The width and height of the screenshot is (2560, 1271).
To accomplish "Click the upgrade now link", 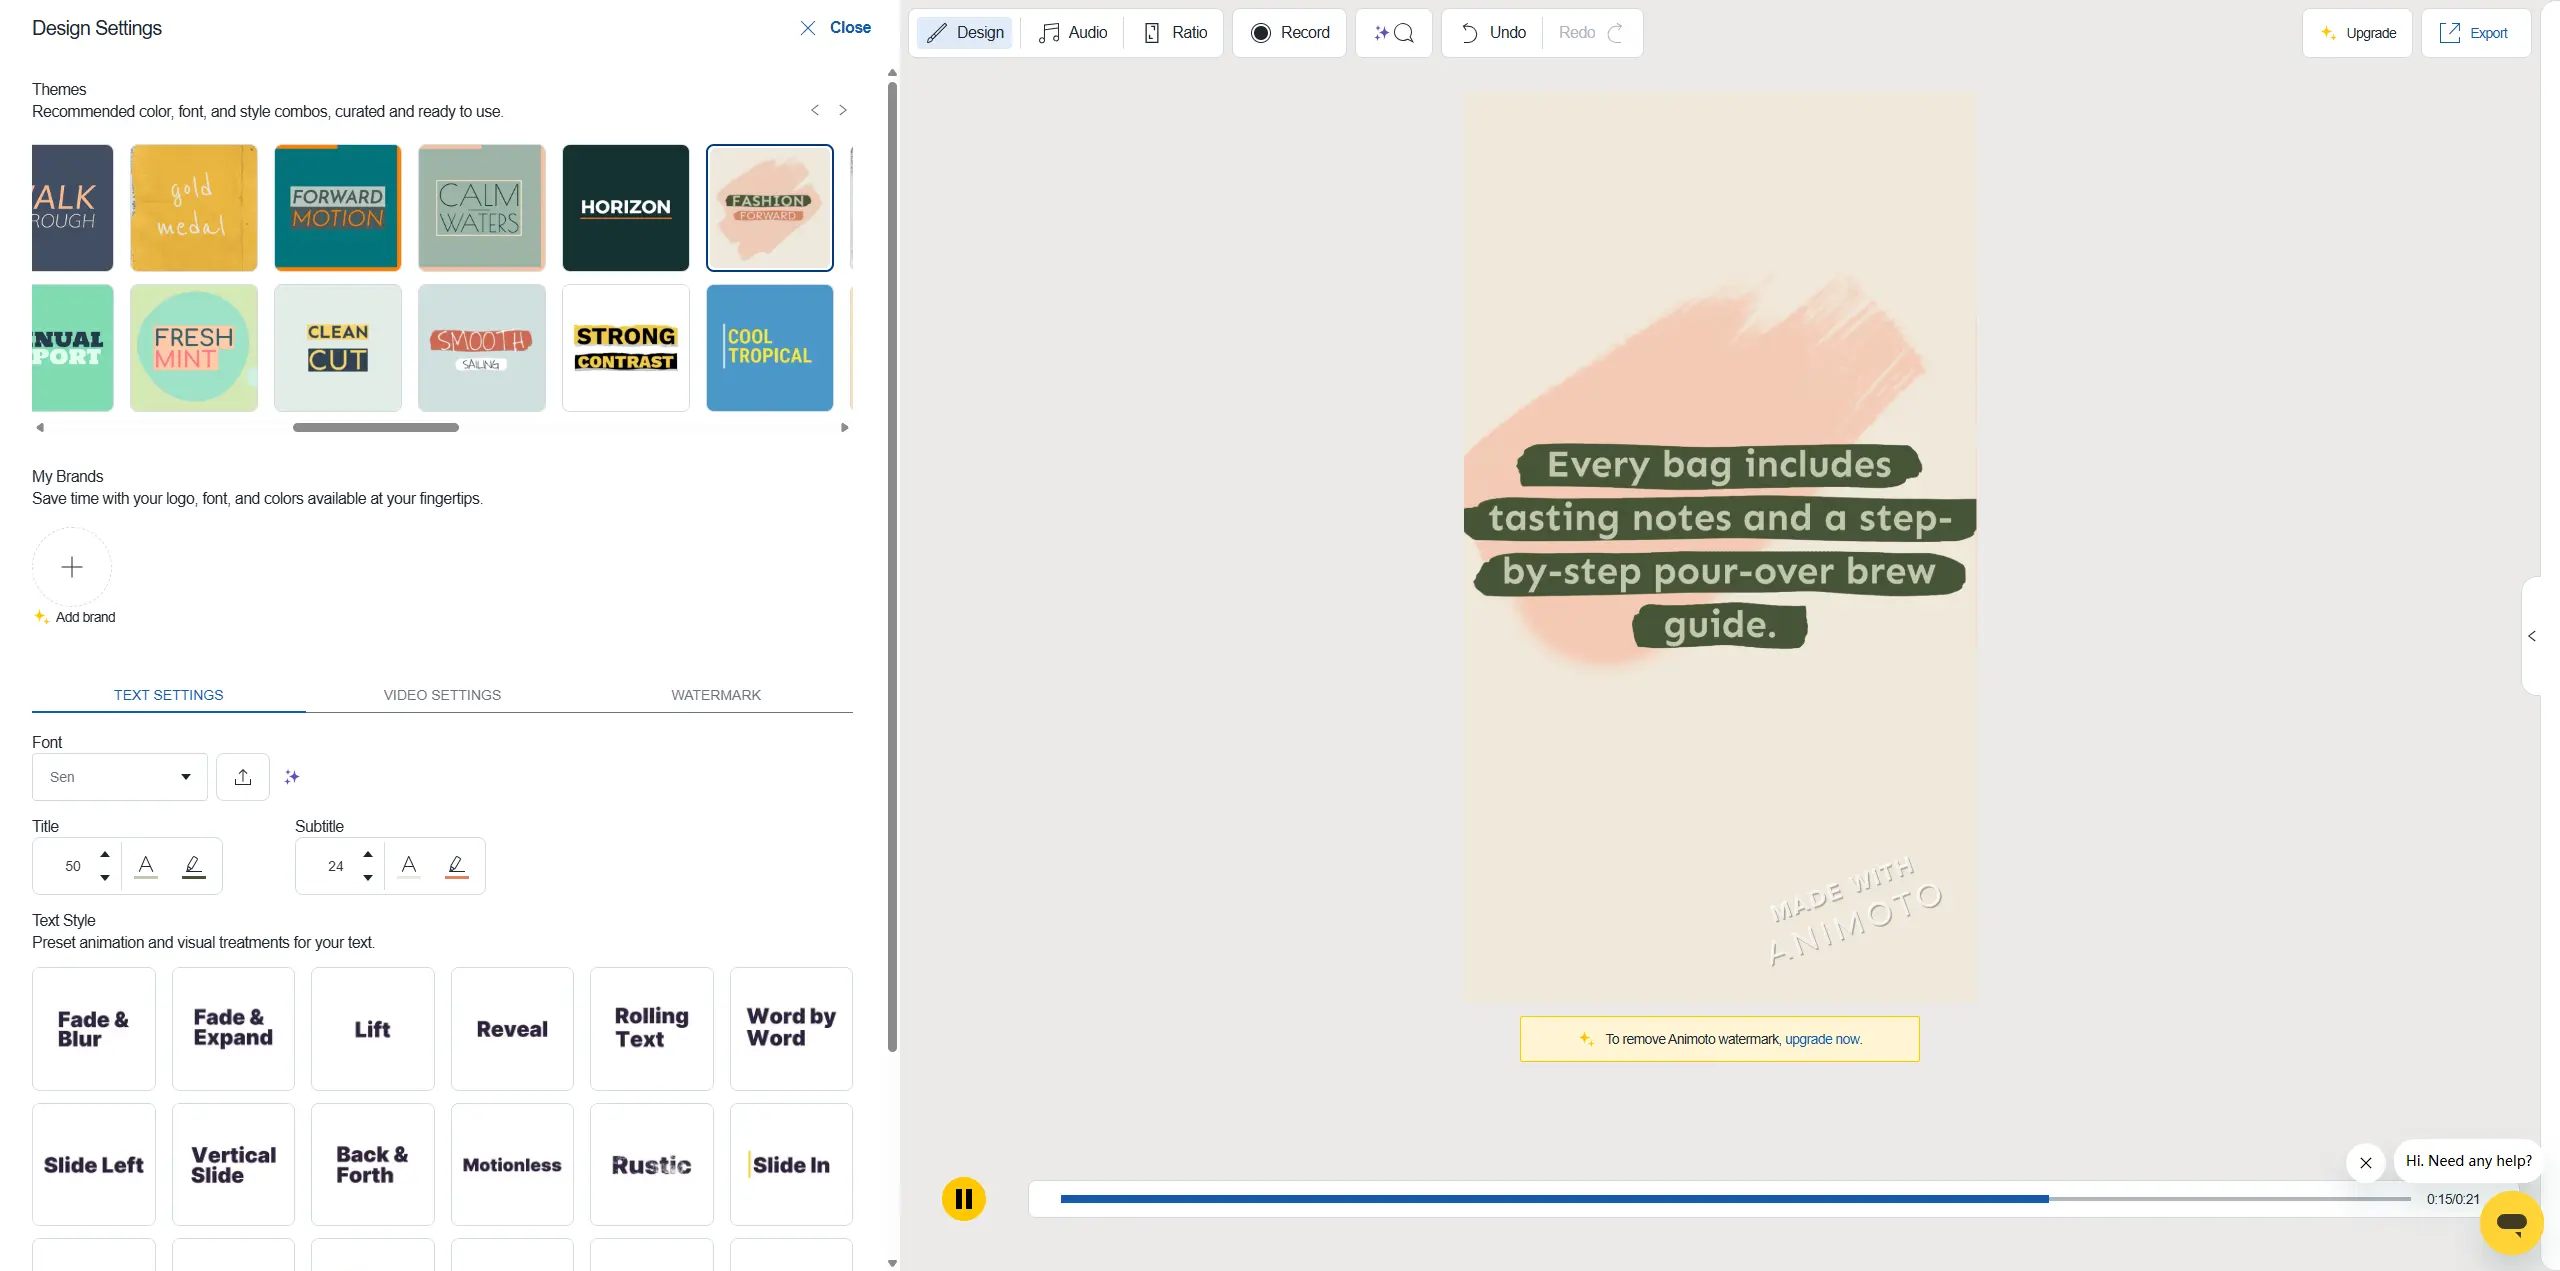I will (1823, 1039).
